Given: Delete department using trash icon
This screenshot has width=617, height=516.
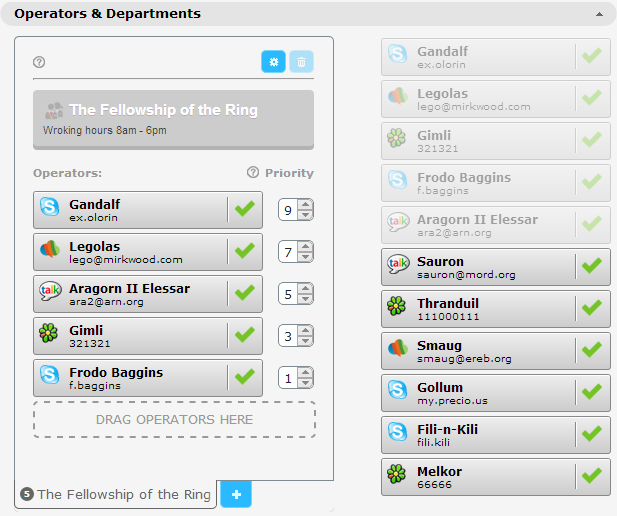Looking at the screenshot, I should tap(301, 62).
